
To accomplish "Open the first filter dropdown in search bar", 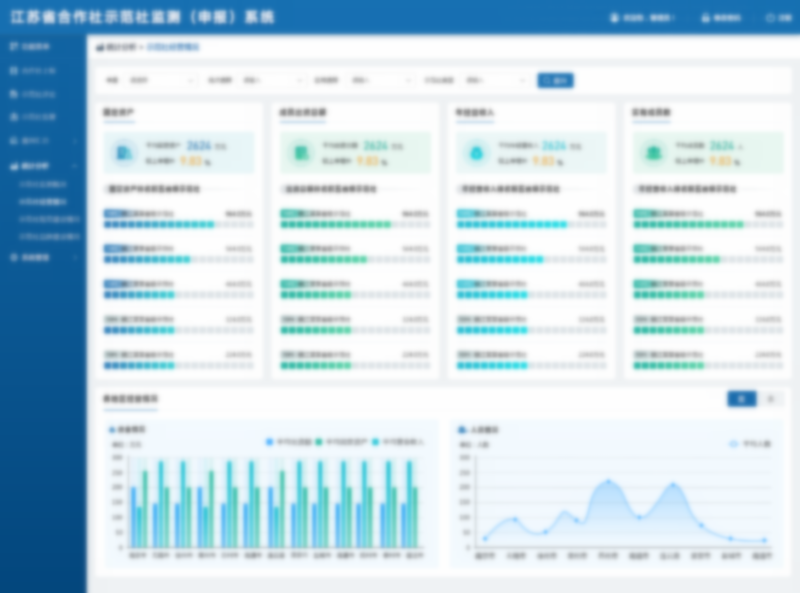I will (162, 80).
